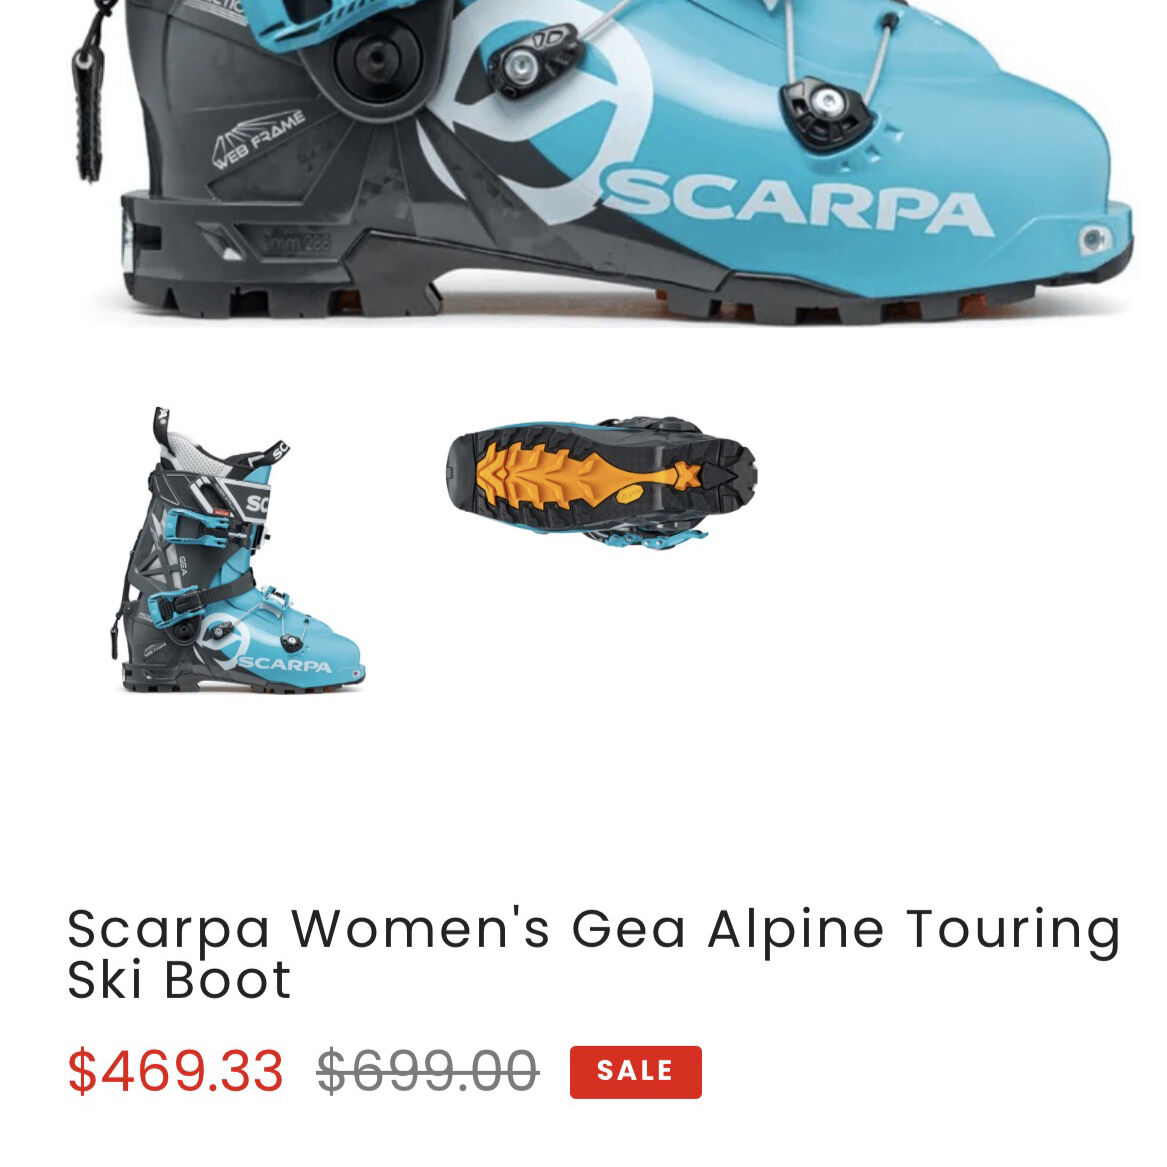This screenshot has width=1167, height=1167.
Task: Click the red SALE badge
Action: (636, 1072)
